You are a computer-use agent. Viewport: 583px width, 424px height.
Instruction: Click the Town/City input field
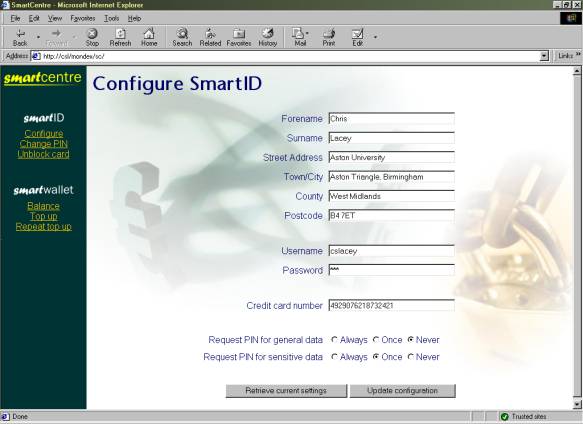click(392, 177)
